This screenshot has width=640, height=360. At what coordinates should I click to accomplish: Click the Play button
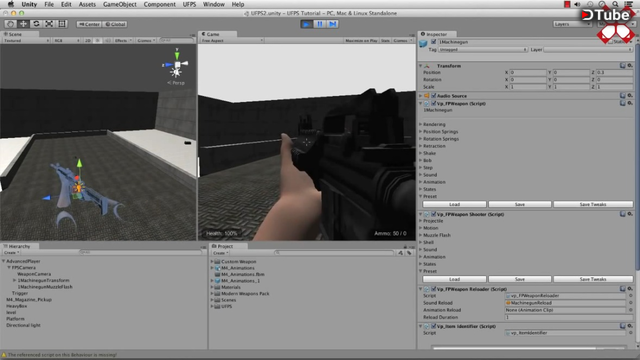307,24
